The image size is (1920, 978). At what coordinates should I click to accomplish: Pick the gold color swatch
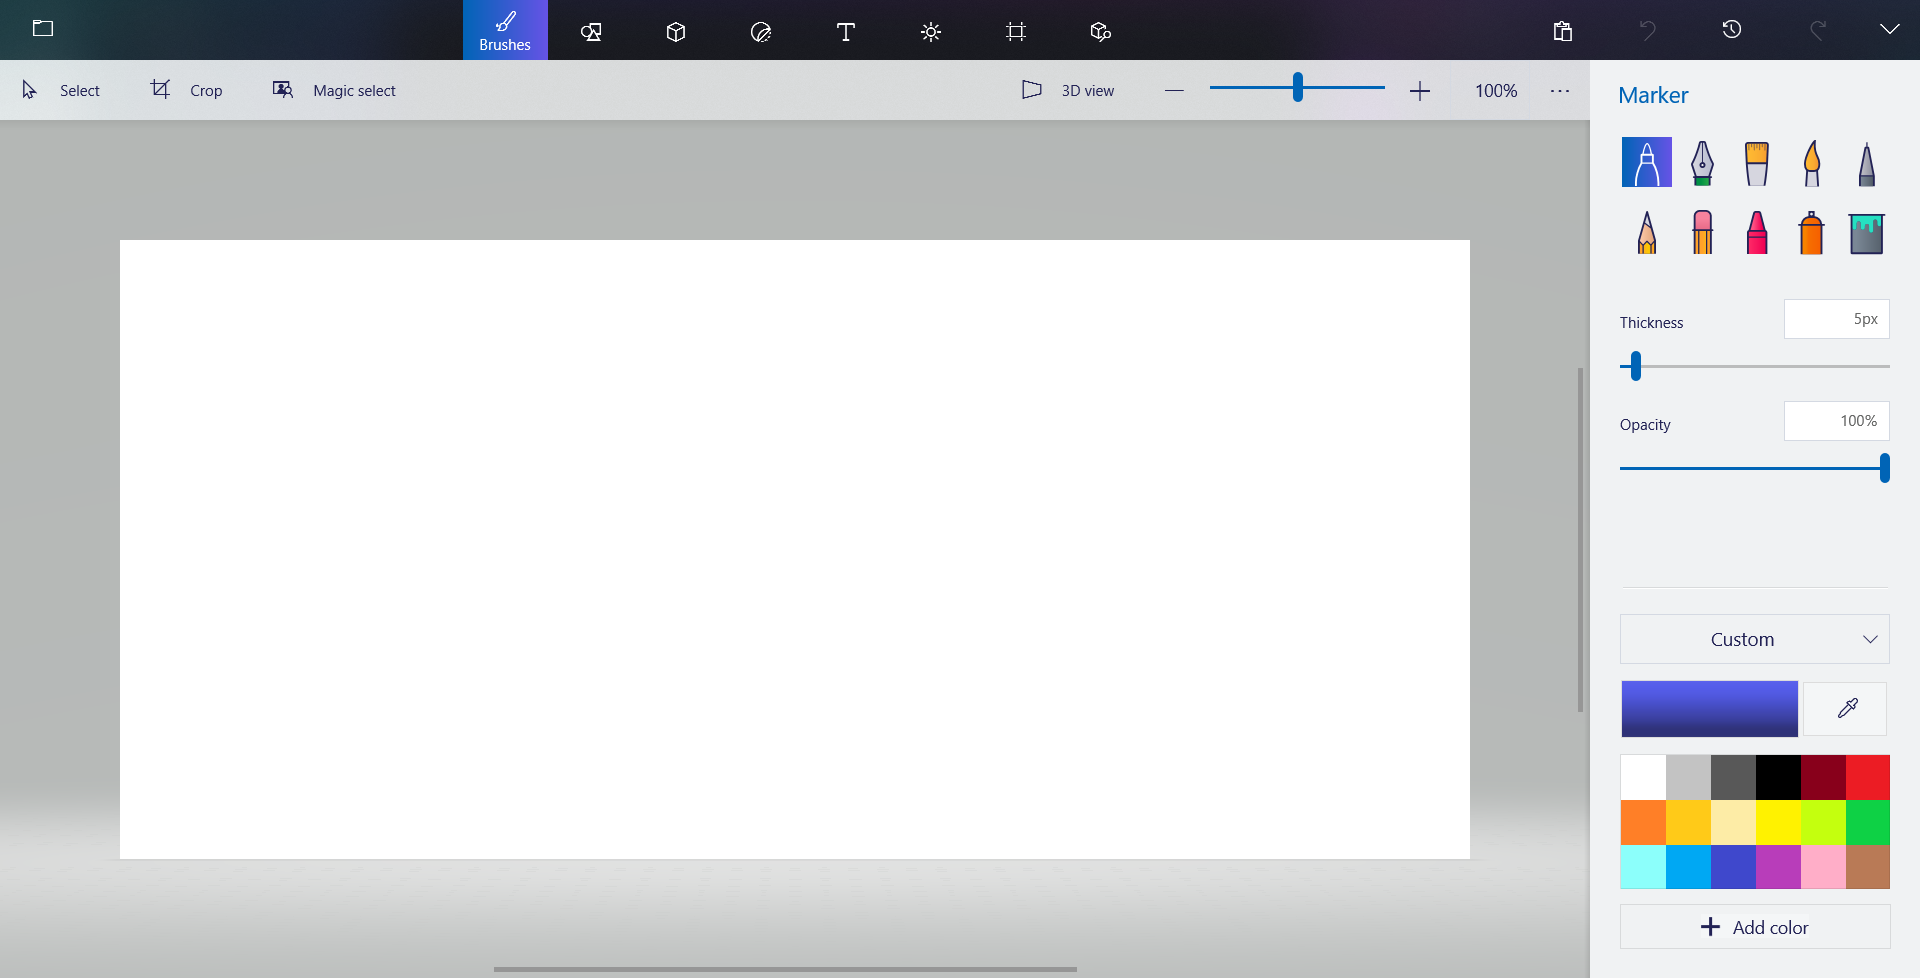click(1688, 822)
